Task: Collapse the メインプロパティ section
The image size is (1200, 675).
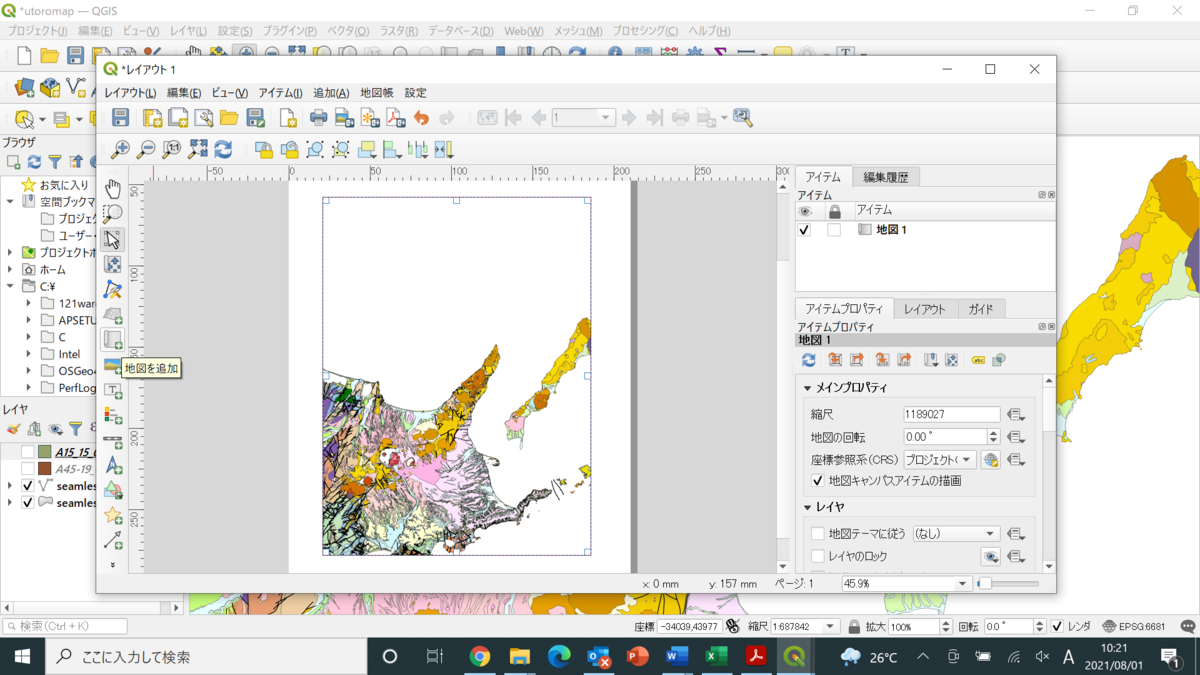Action: [808, 388]
